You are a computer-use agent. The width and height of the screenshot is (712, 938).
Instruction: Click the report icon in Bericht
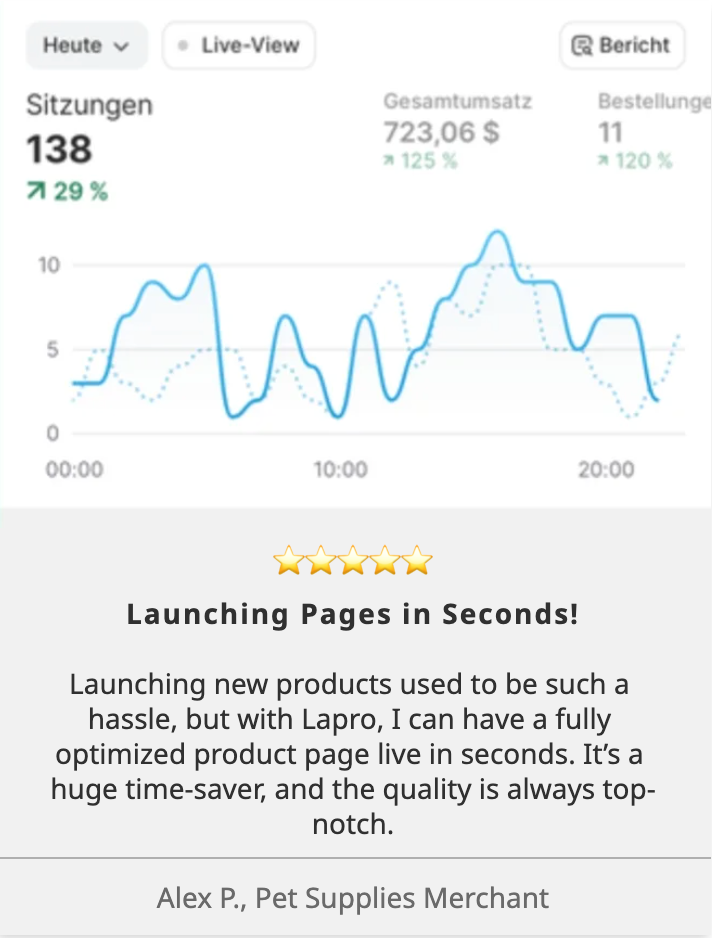[582, 46]
